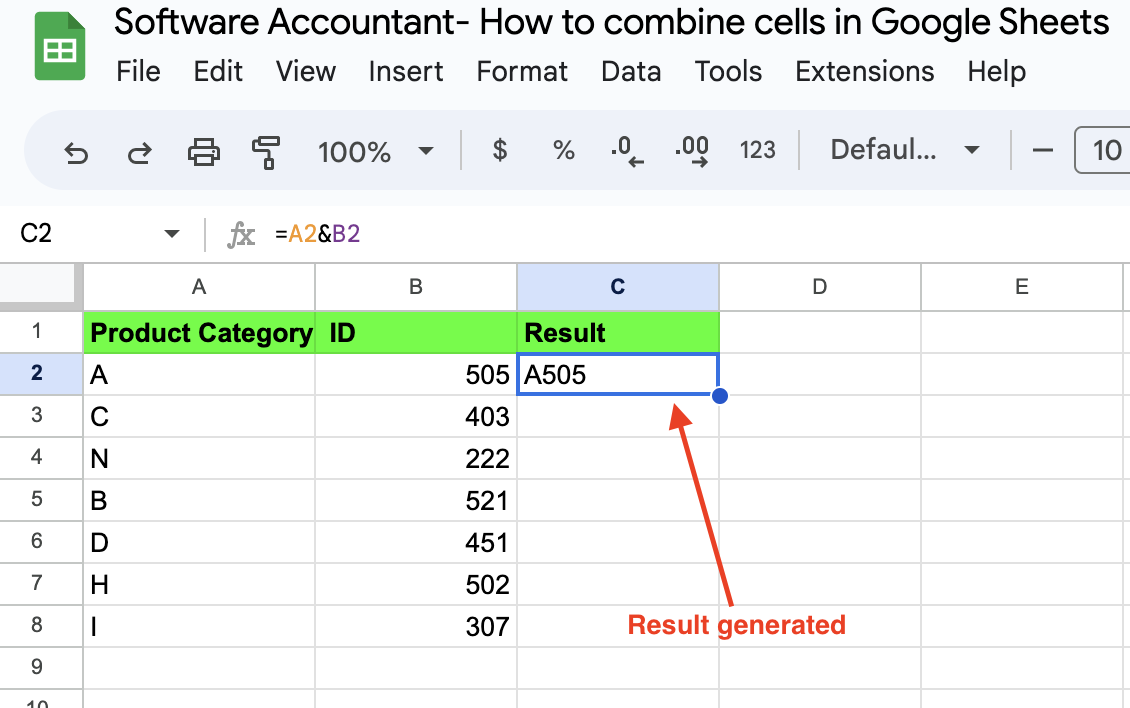Format as currency with dollar icon
Image resolution: width=1130 pixels, height=708 pixels.
499,150
